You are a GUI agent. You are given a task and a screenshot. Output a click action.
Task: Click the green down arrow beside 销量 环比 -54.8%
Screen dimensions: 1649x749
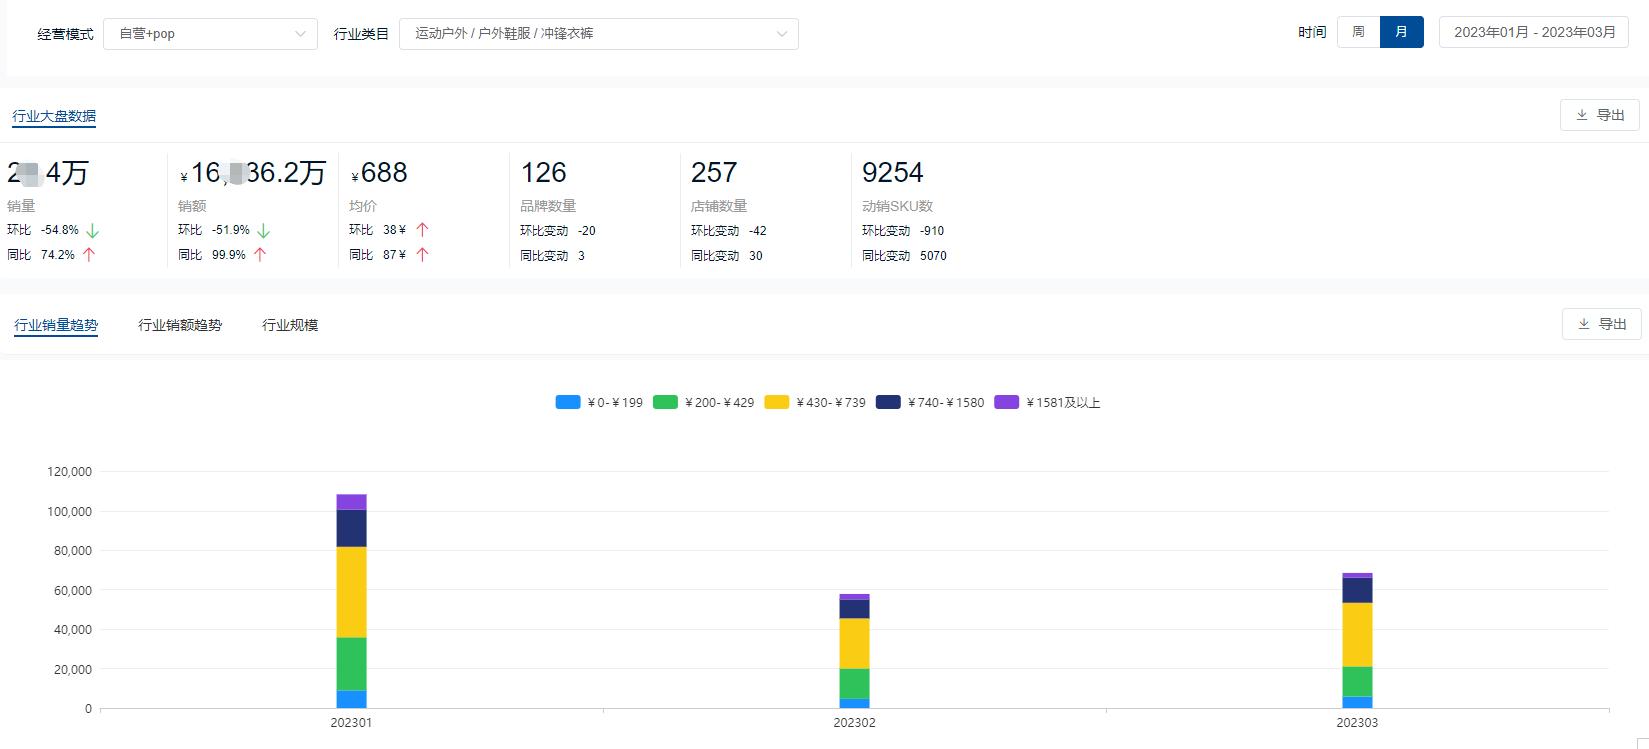tap(93, 231)
